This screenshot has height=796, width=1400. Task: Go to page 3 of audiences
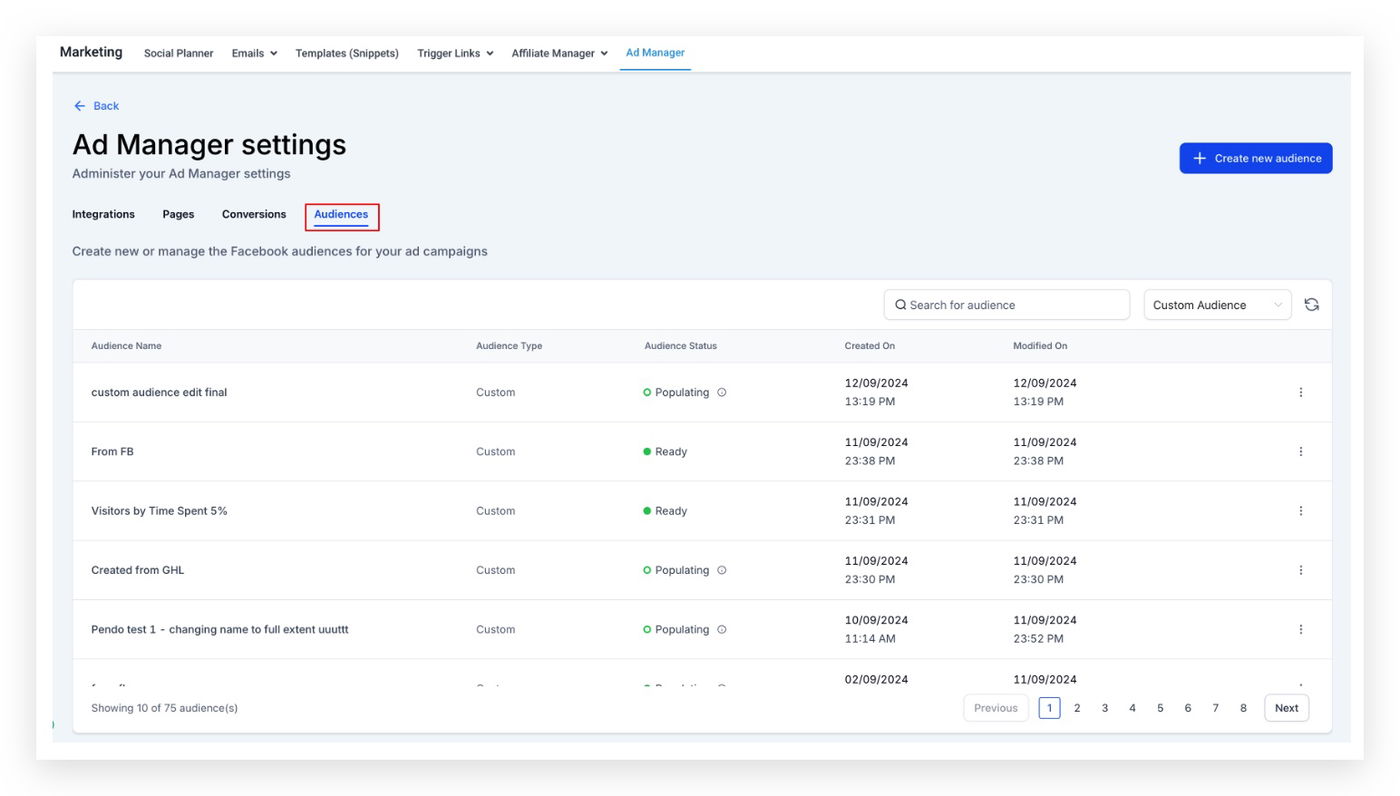tap(1104, 708)
